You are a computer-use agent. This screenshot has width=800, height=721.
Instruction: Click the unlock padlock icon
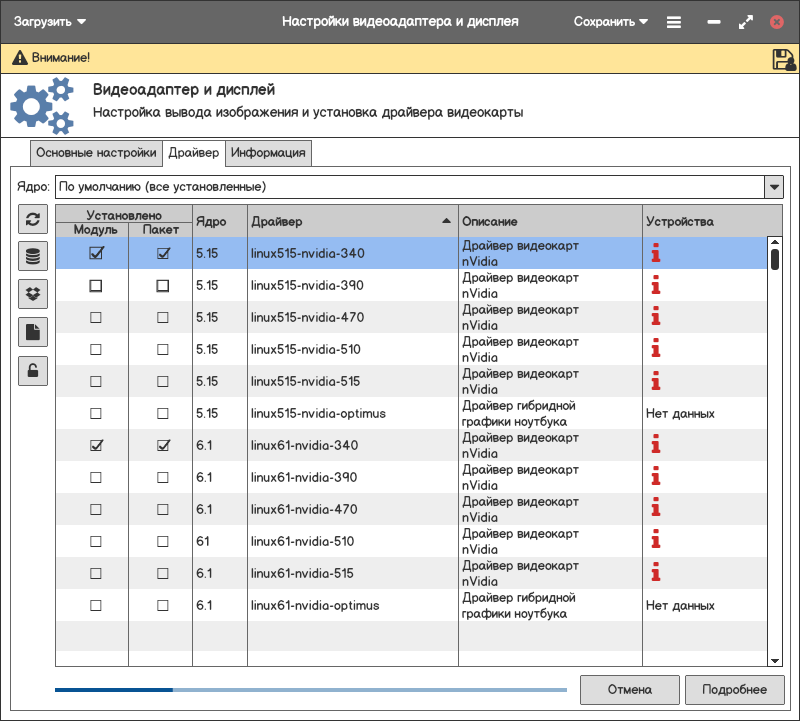click(33, 370)
